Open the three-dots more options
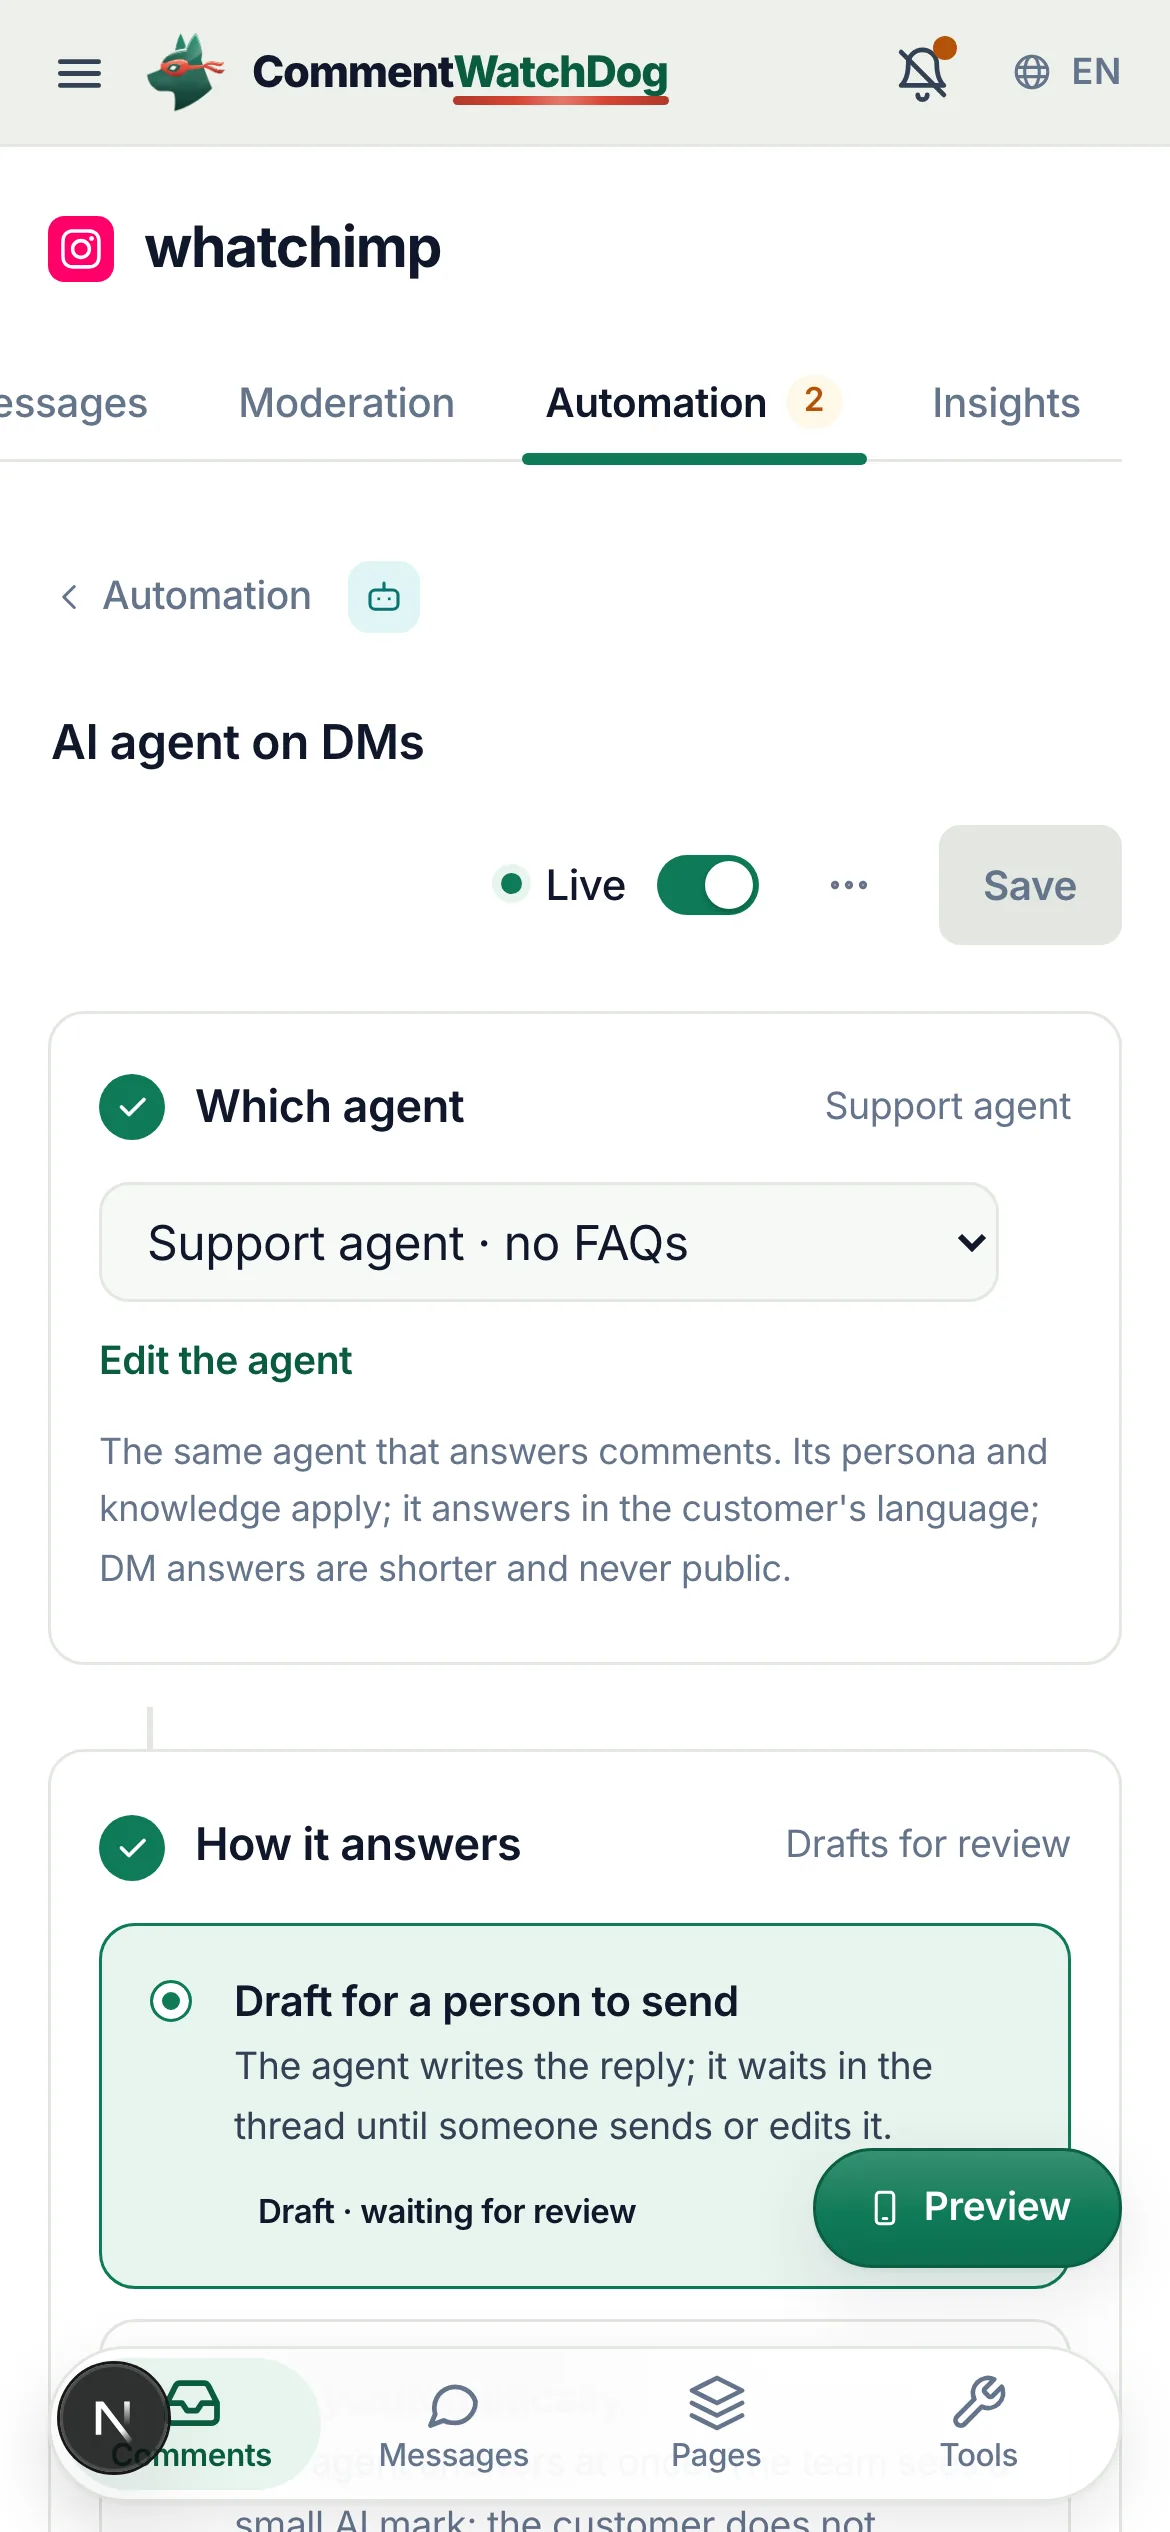 pos(849,885)
